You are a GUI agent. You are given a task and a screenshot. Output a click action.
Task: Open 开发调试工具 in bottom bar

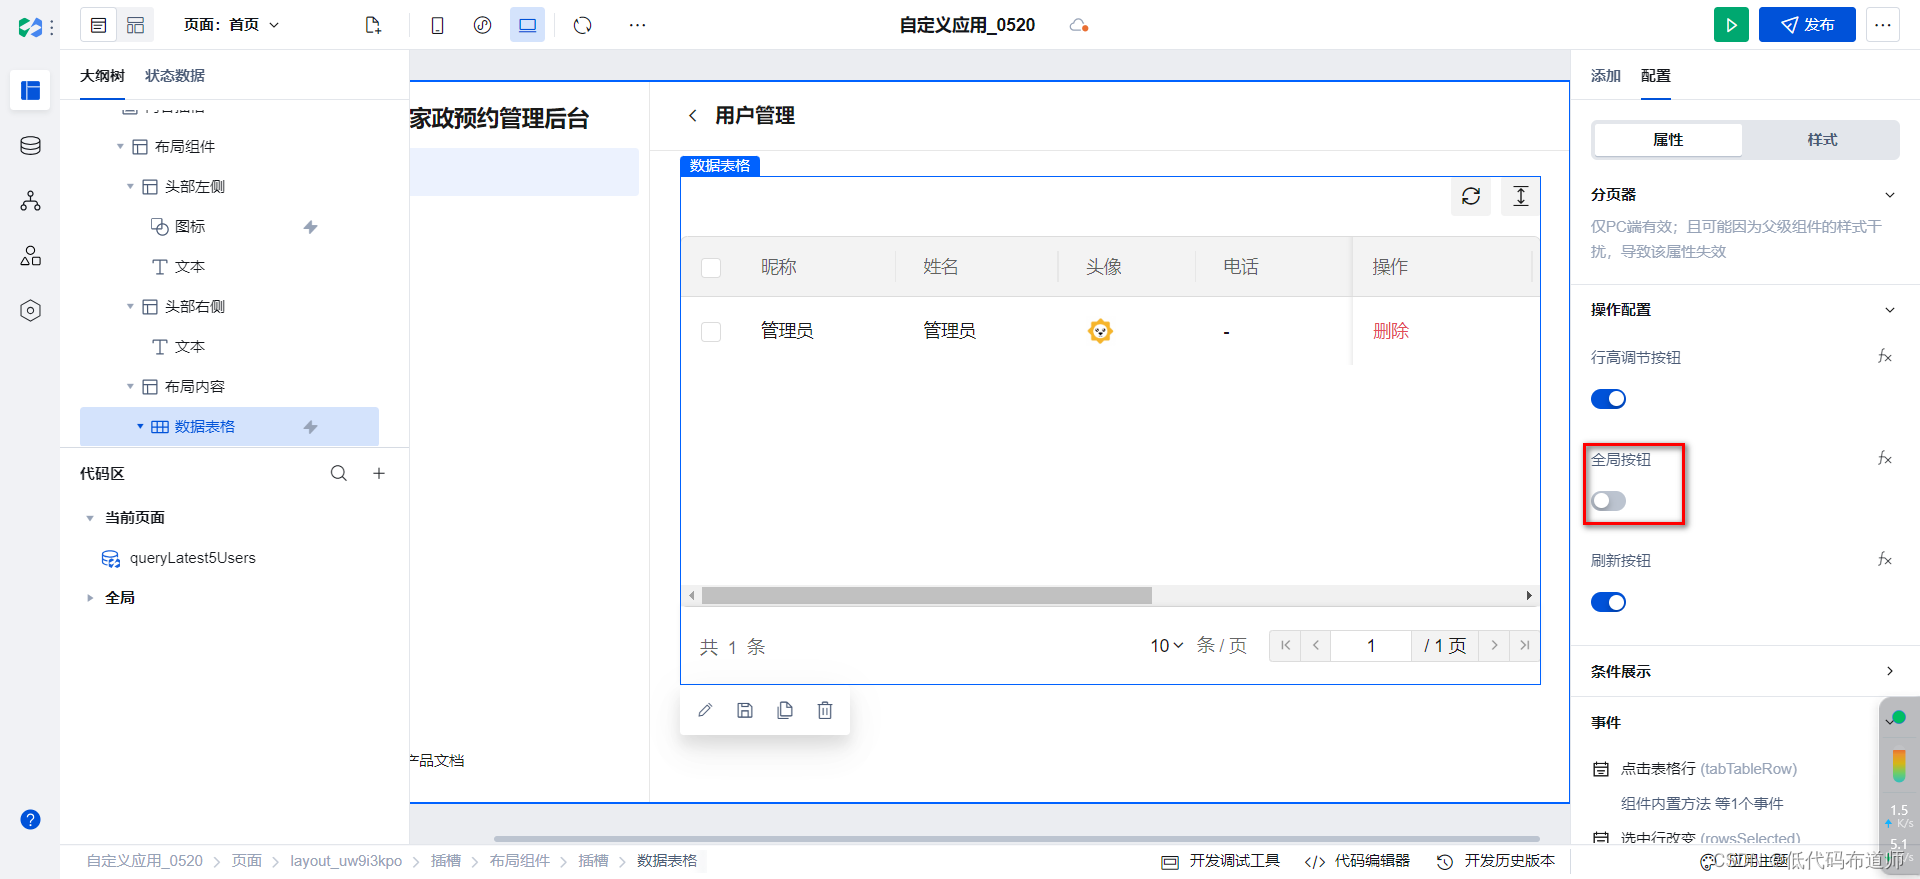pyautogui.click(x=1221, y=861)
